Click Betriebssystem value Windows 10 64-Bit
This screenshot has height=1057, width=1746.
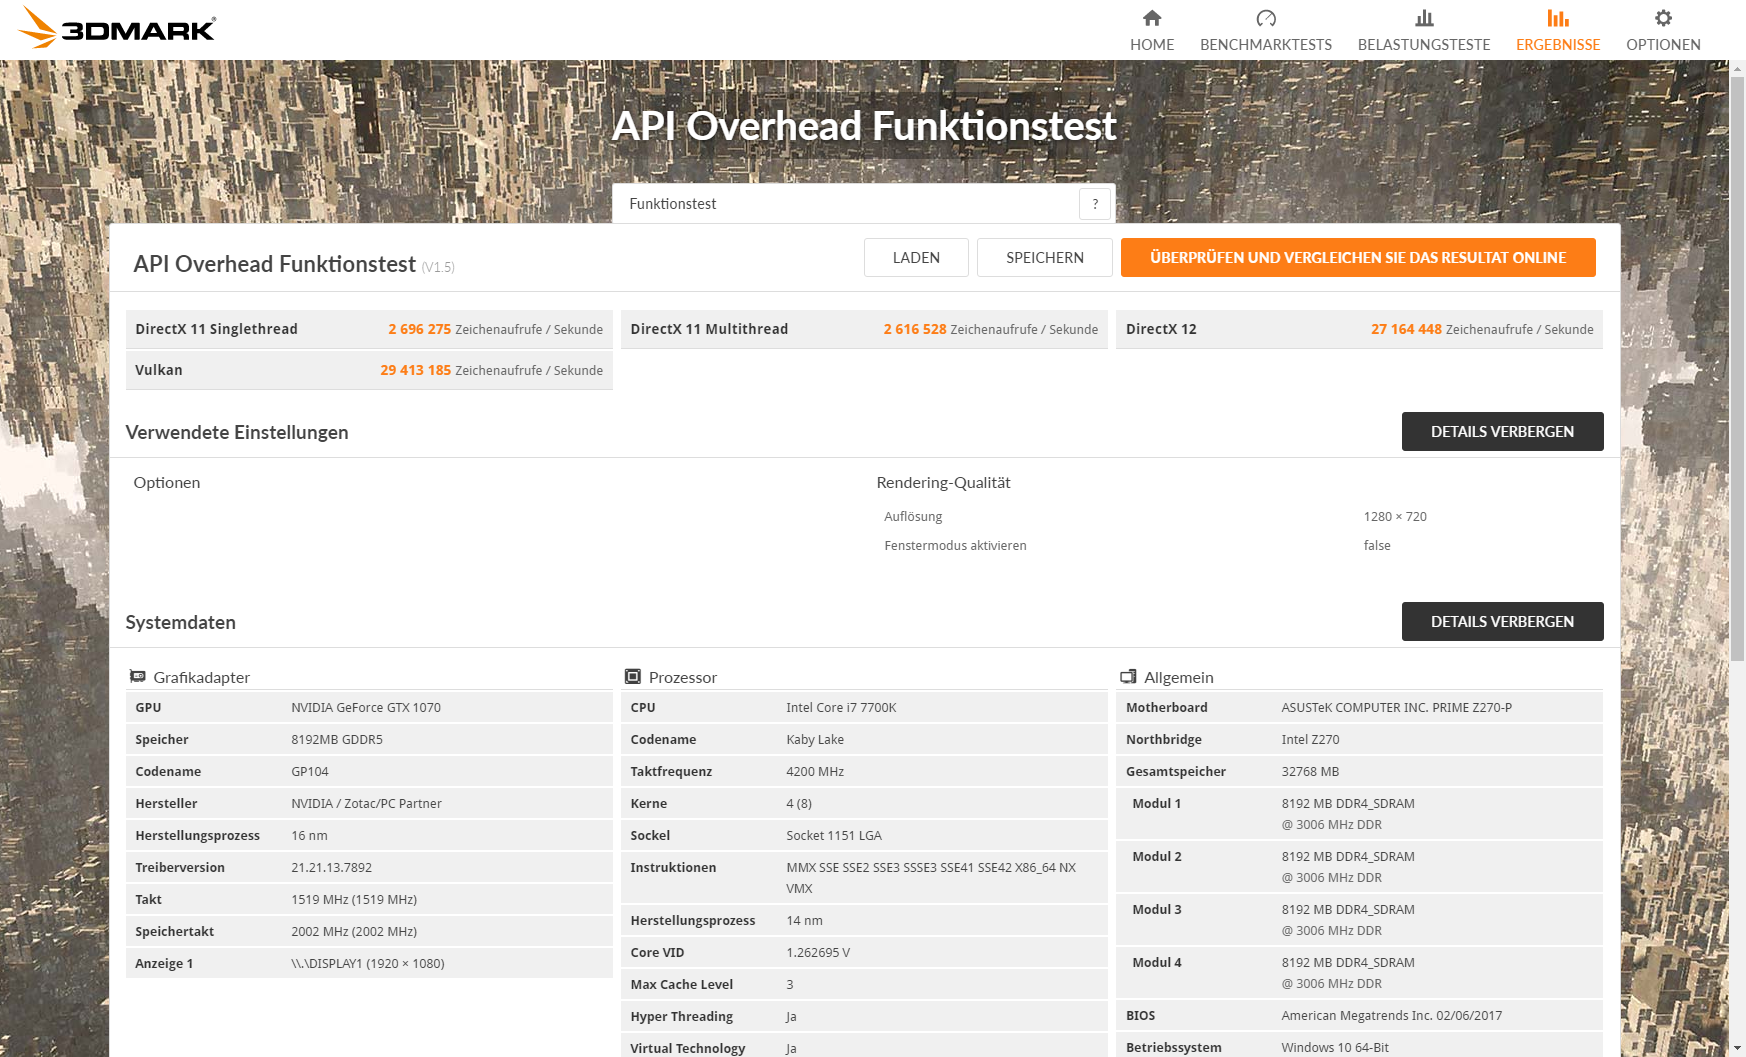1335,1048
